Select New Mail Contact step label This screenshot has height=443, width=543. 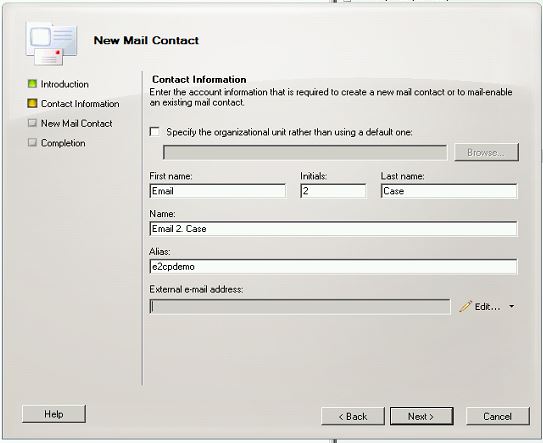tap(77, 123)
